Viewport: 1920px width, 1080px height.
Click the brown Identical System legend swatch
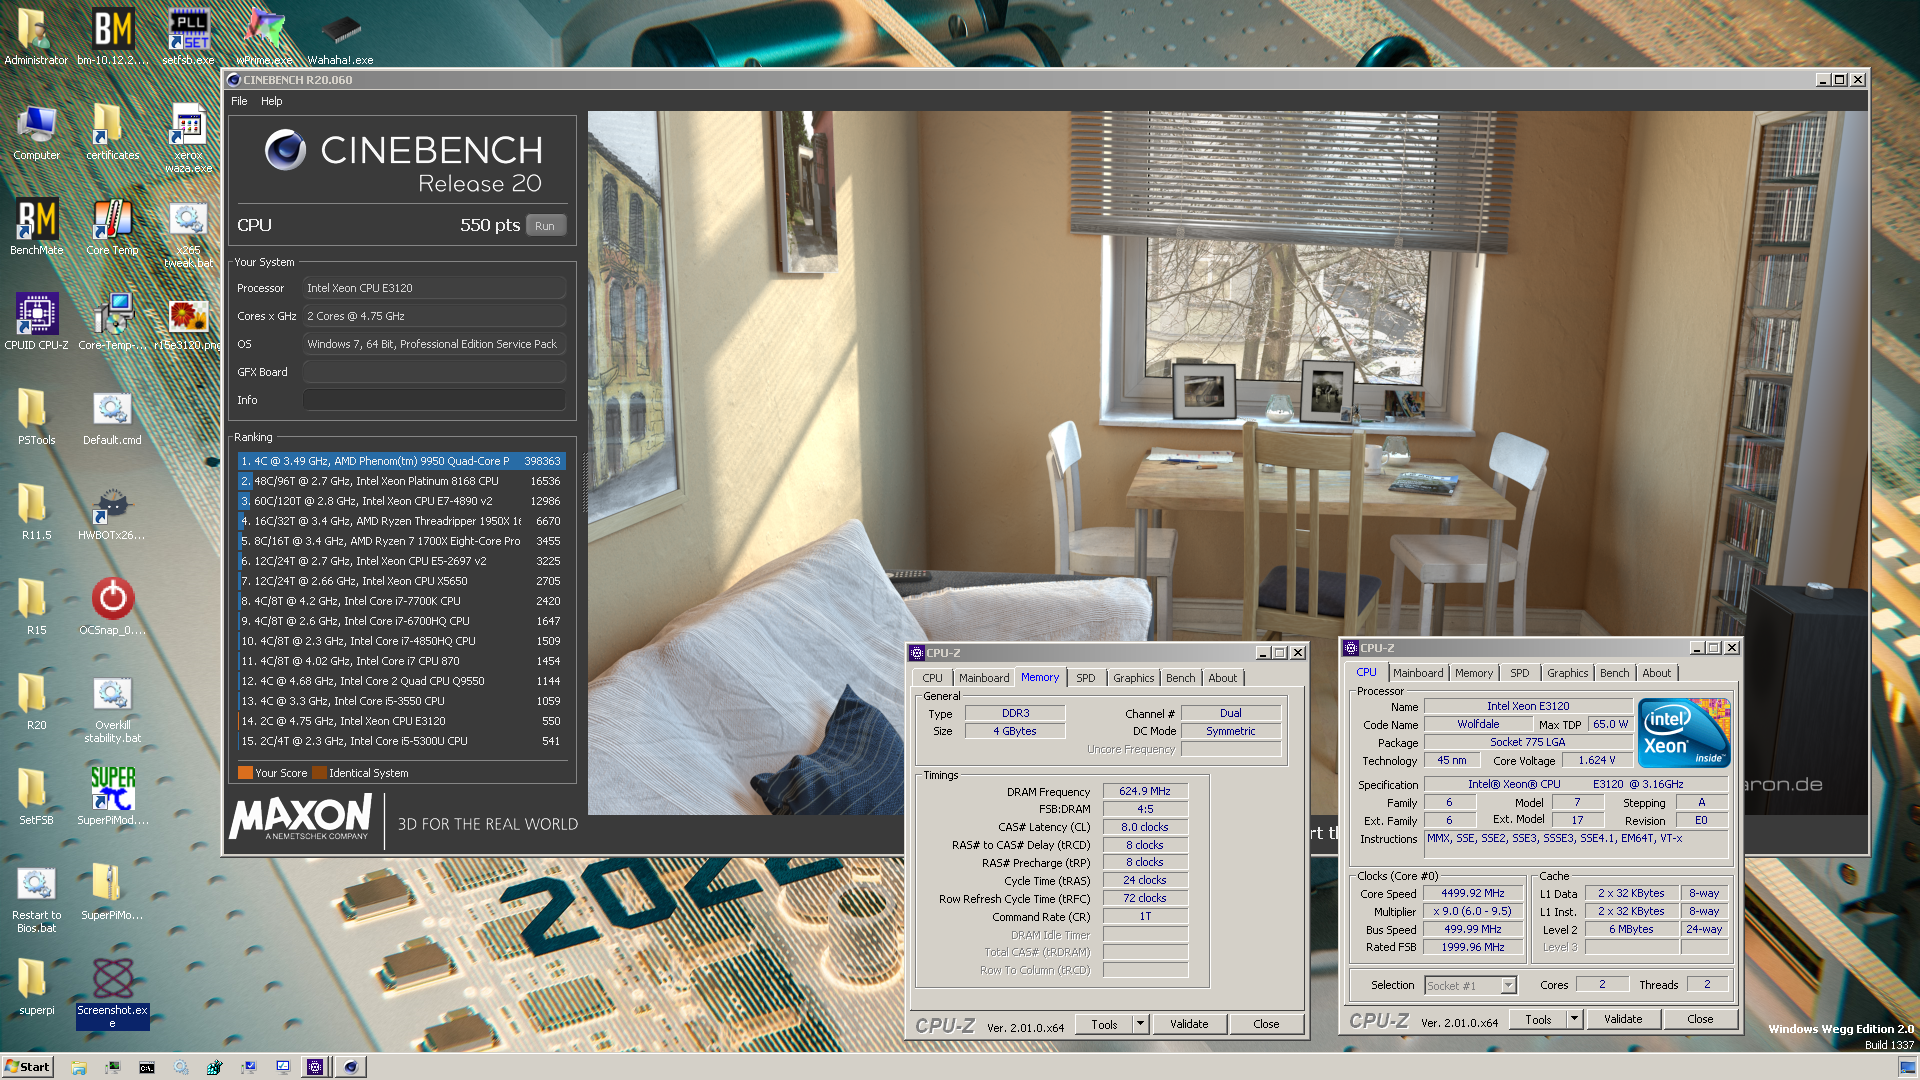pyautogui.click(x=319, y=773)
